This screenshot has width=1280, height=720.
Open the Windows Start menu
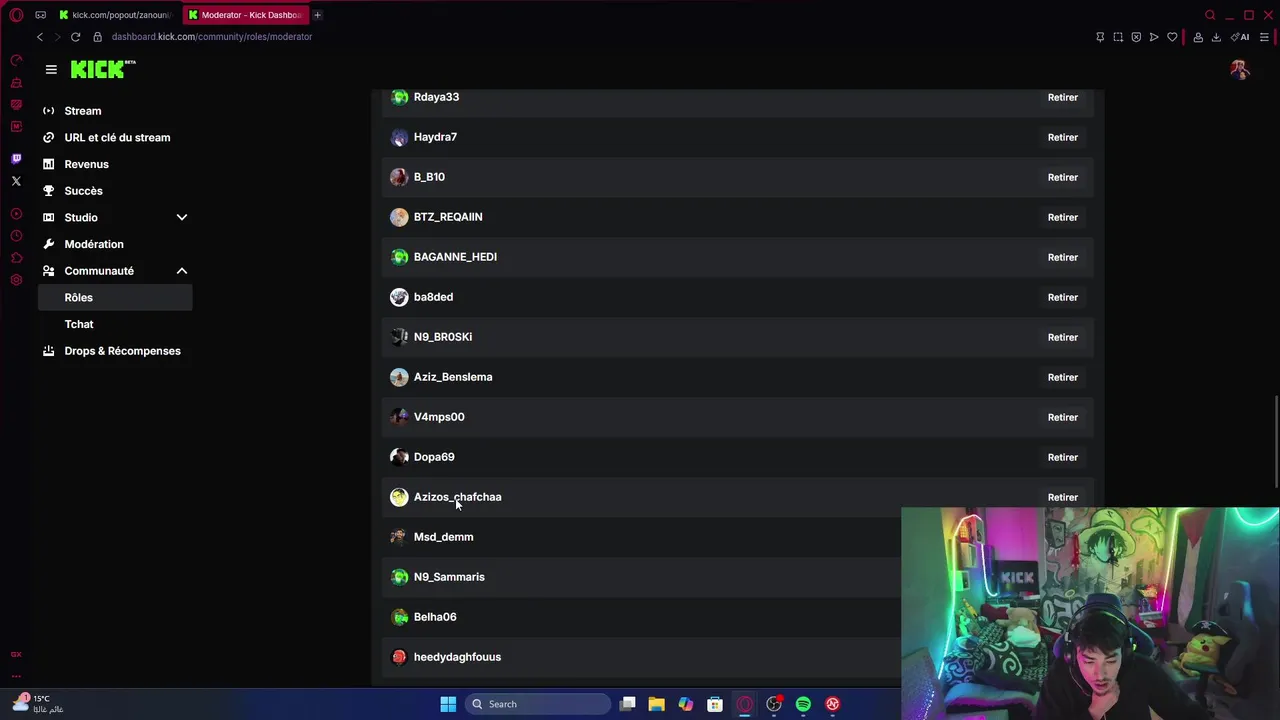tap(448, 704)
